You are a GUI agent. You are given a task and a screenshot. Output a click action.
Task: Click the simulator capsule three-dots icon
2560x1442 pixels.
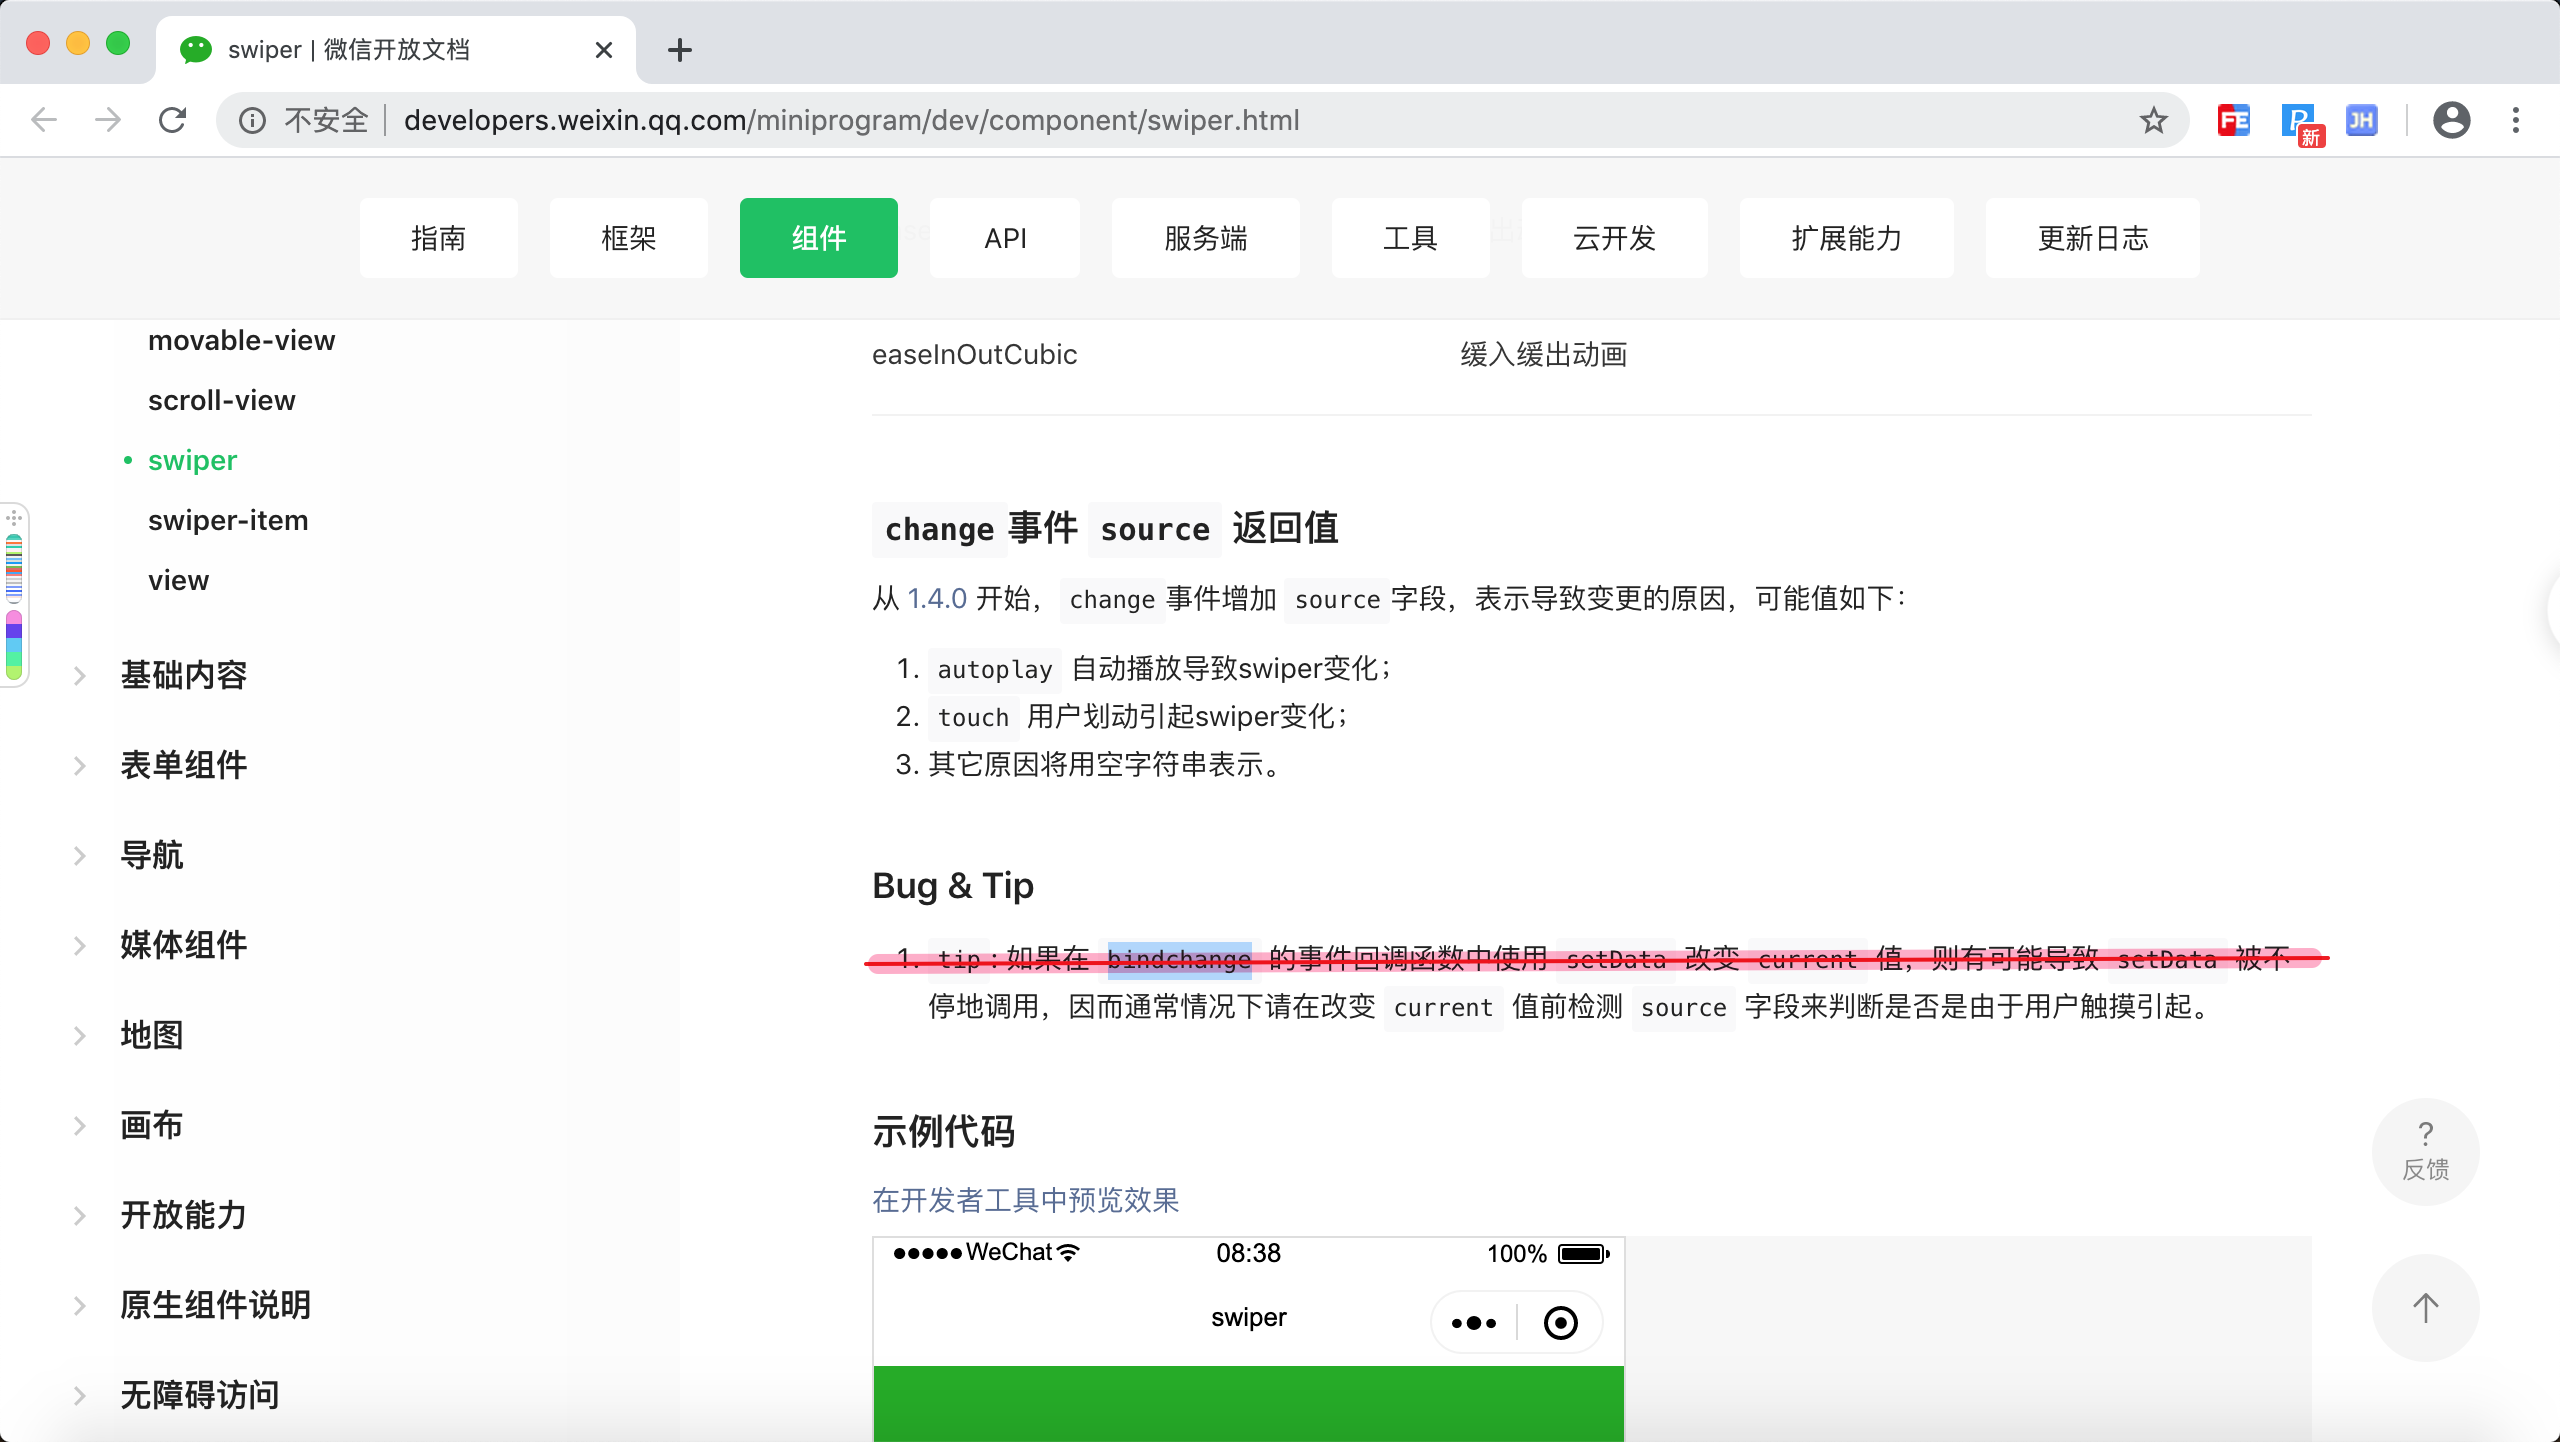pos(1474,1322)
